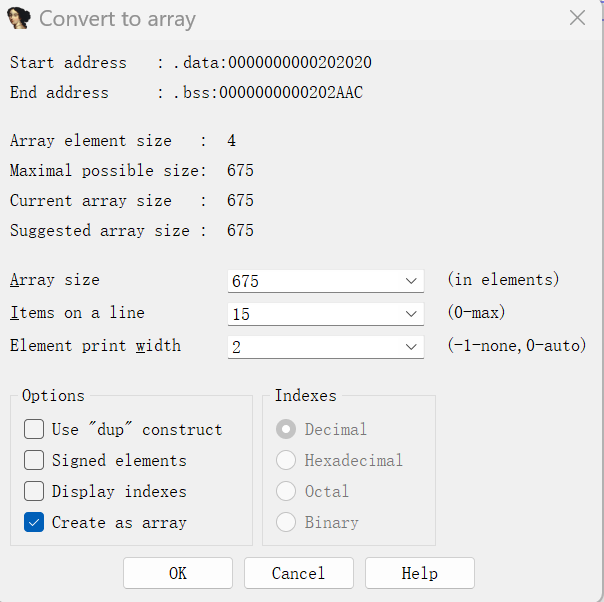This screenshot has height=602, width=604.
Task: Uncheck the Create as array checkbox
Action: (34, 522)
